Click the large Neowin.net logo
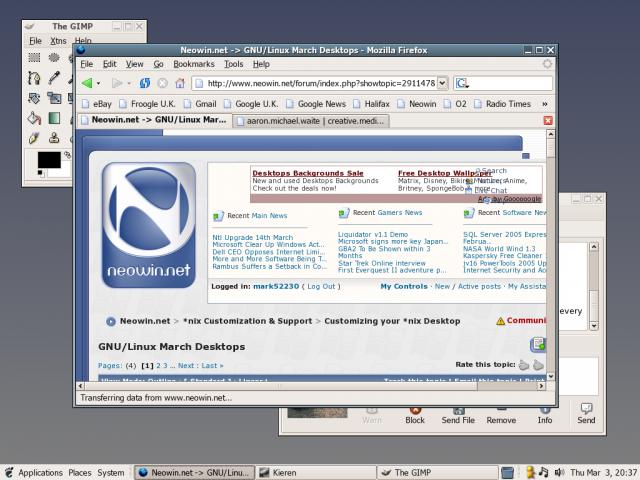 (x=149, y=225)
